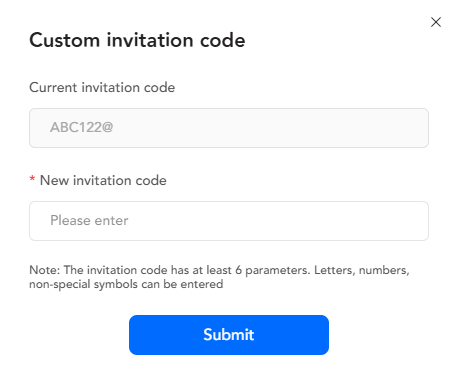
Task: Click the New invitation code label
Action: (103, 180)
